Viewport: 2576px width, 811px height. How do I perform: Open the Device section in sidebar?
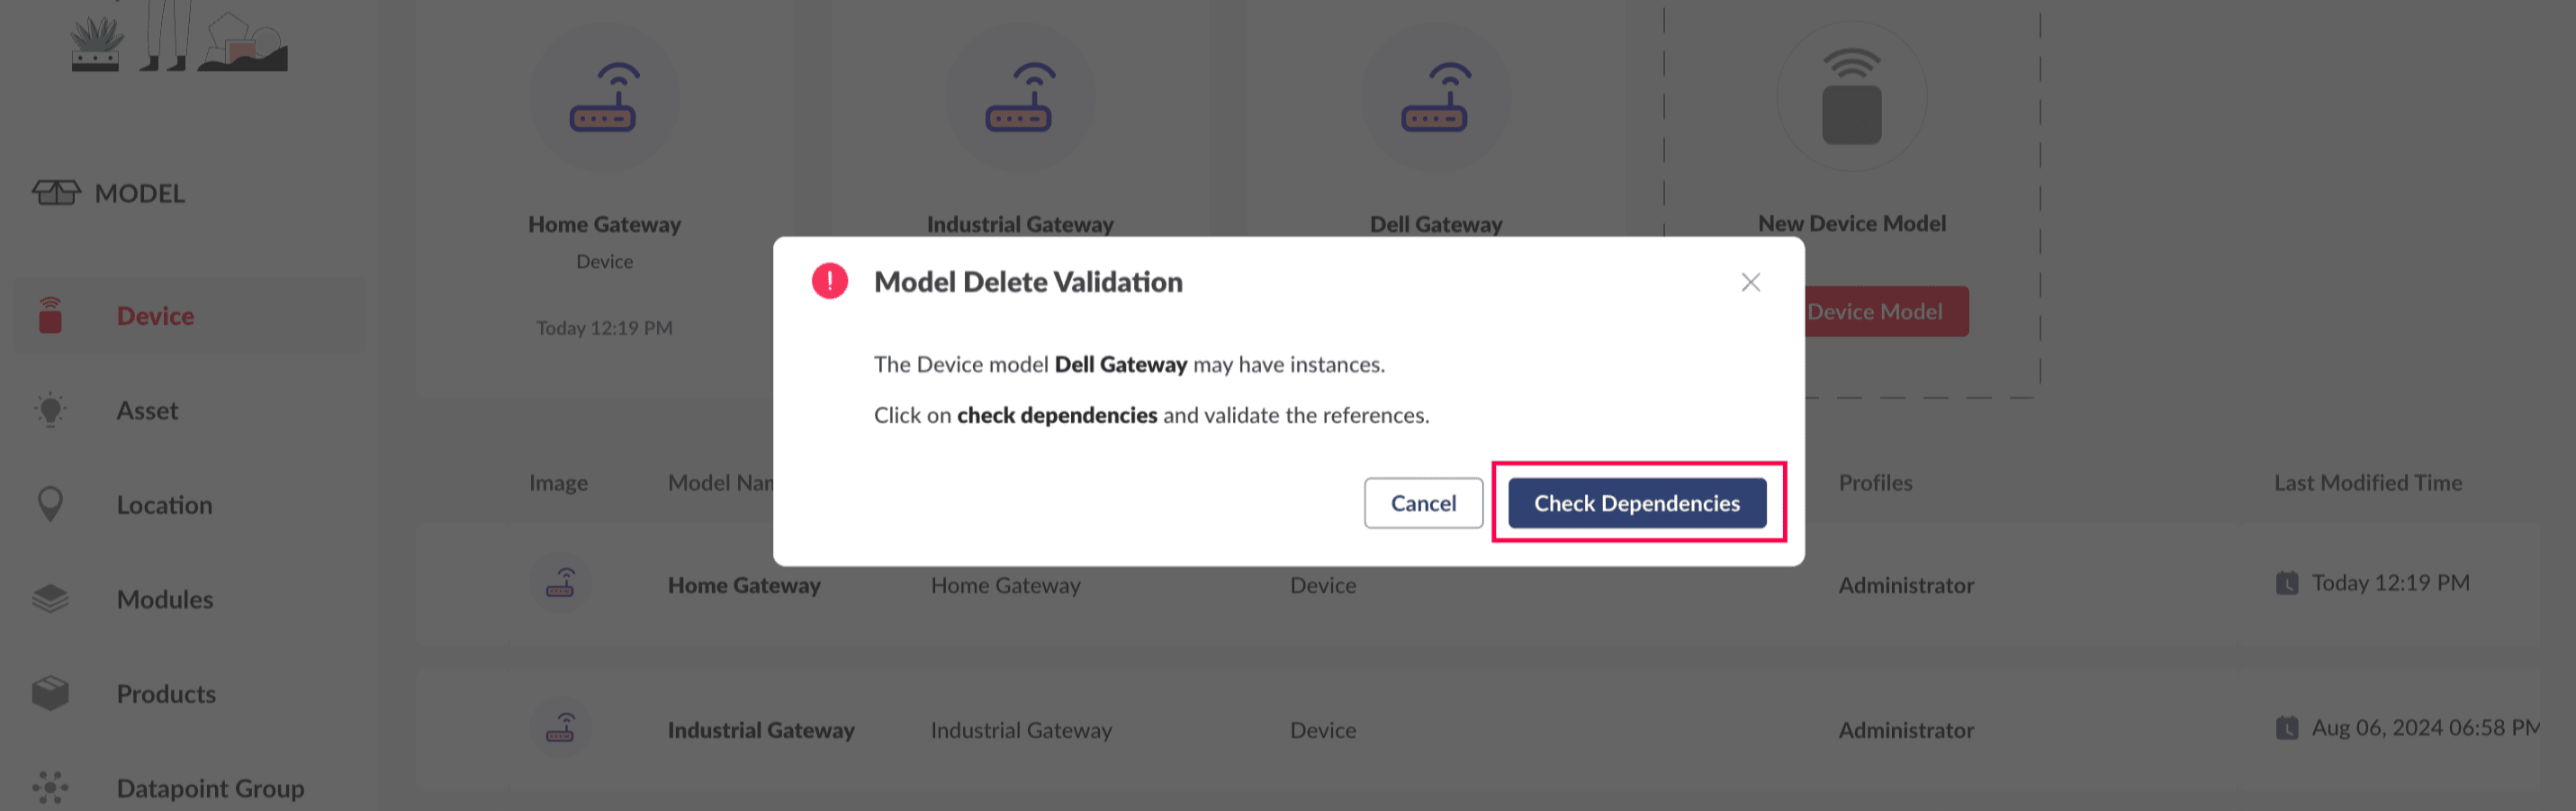155,316
